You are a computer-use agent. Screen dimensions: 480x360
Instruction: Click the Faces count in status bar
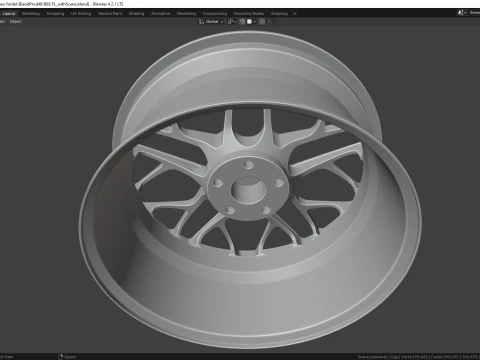coord(444,357)
